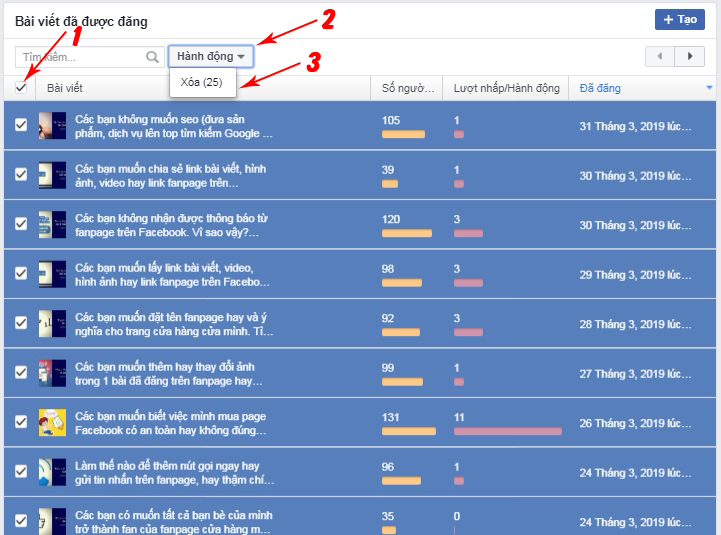Screen dimensions: 721x535
Task: Uncheck the 'mua page Facebook' post checkbox
Action: [21, 422]
